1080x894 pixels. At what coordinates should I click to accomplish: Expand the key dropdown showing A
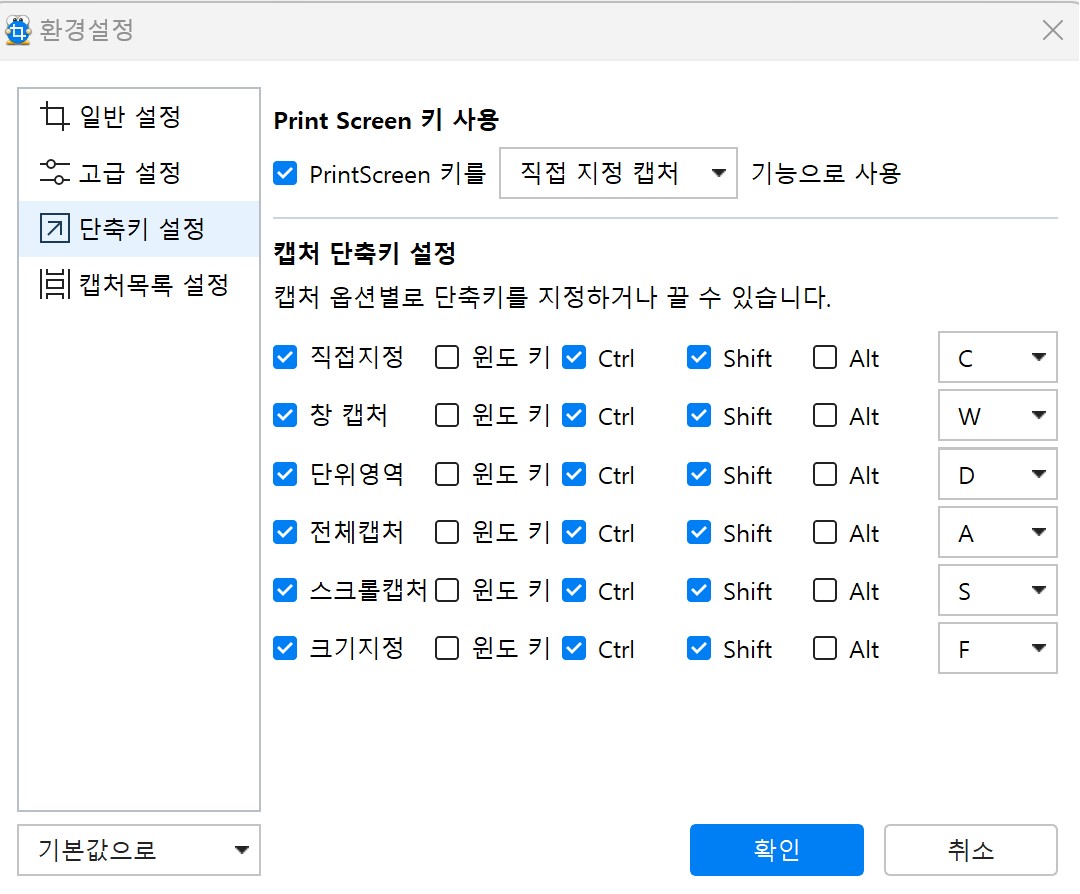(x=997, y=532)
